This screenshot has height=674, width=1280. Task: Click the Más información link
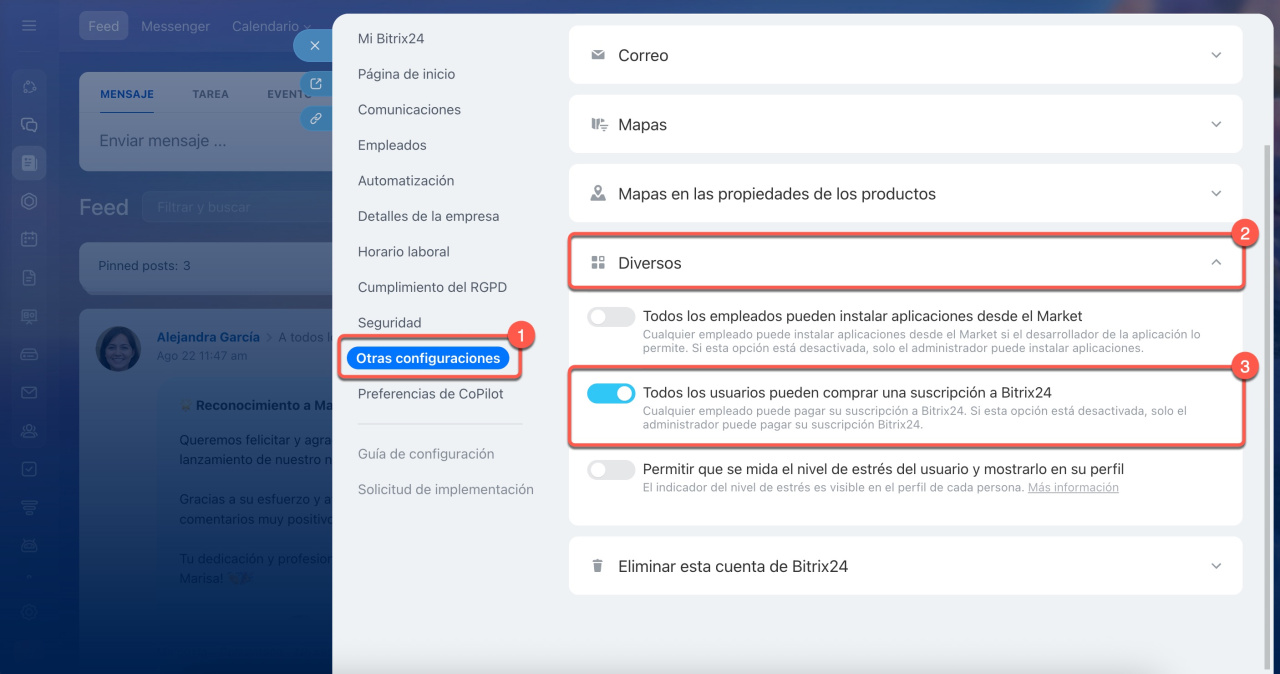(x=1073, y=487)
